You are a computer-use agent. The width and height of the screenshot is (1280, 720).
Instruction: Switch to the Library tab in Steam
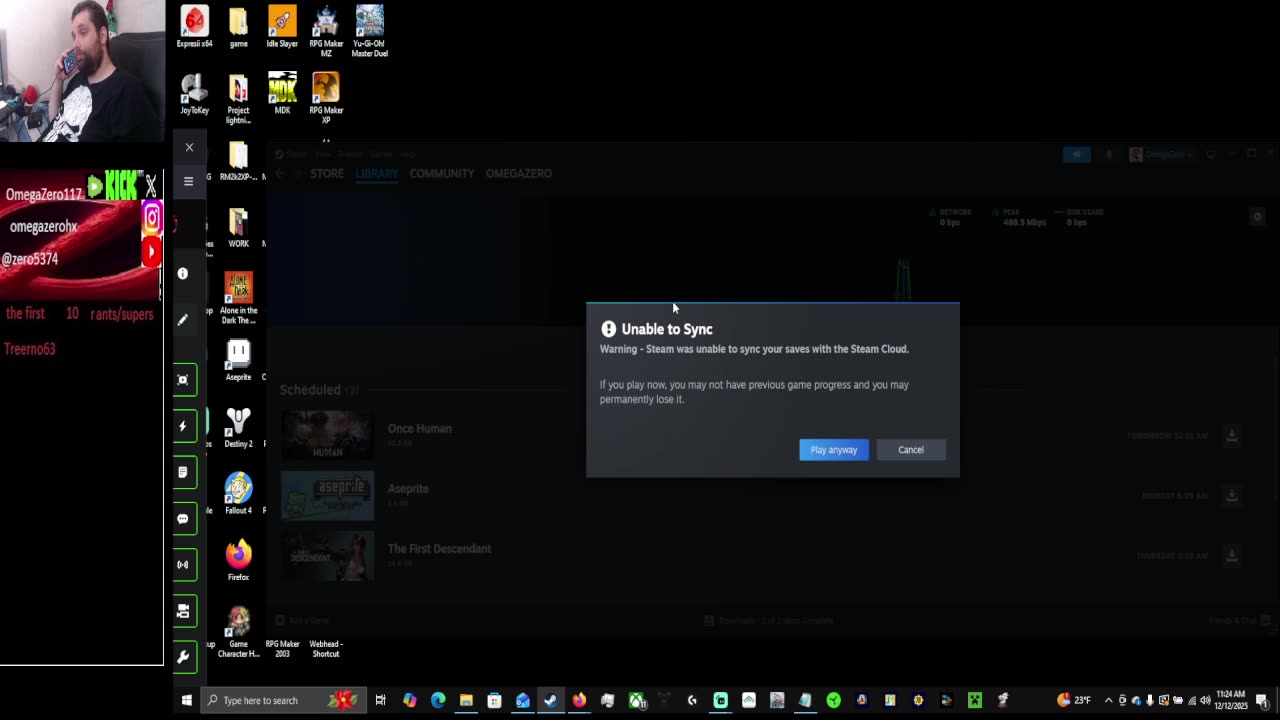click(x=376, y=173)
